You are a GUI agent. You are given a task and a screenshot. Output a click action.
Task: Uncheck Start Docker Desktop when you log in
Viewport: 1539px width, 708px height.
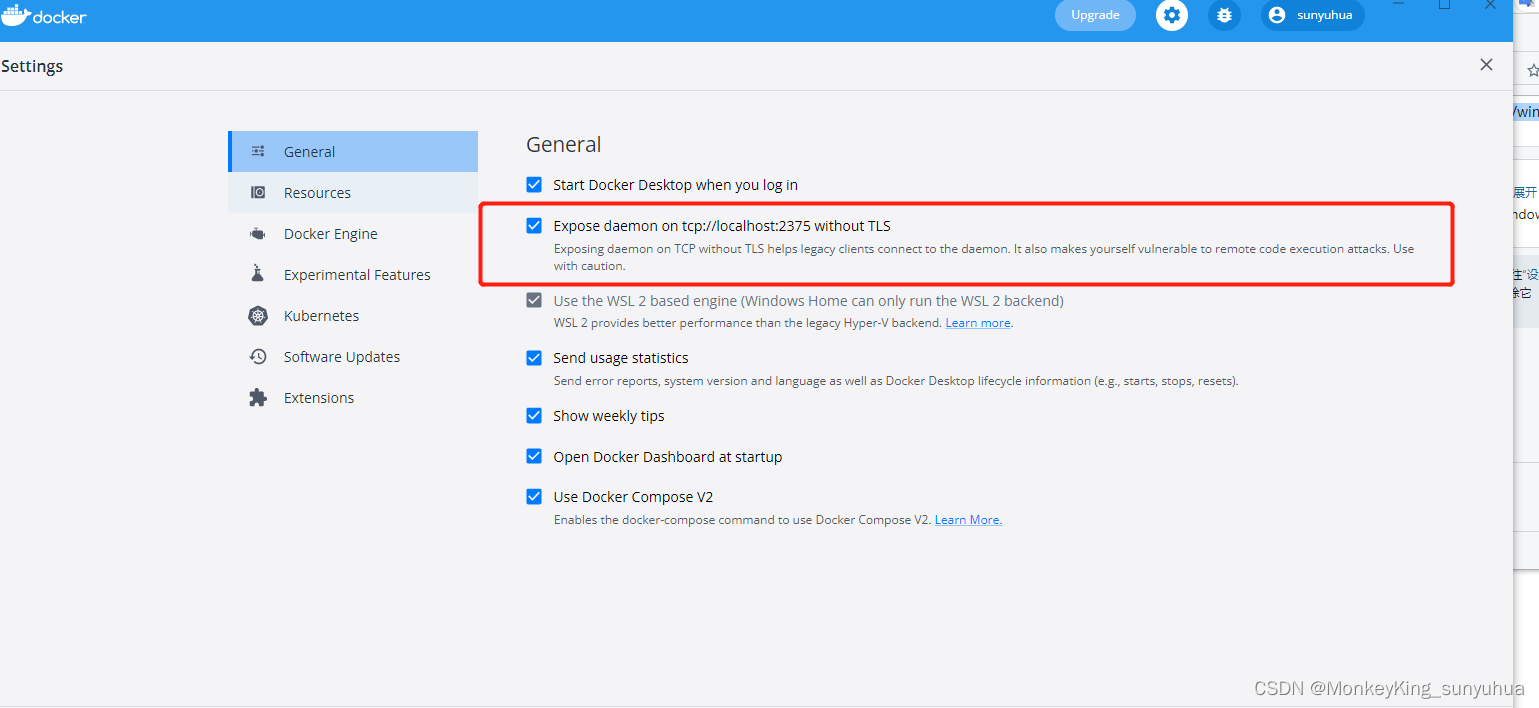coord(534,184)
